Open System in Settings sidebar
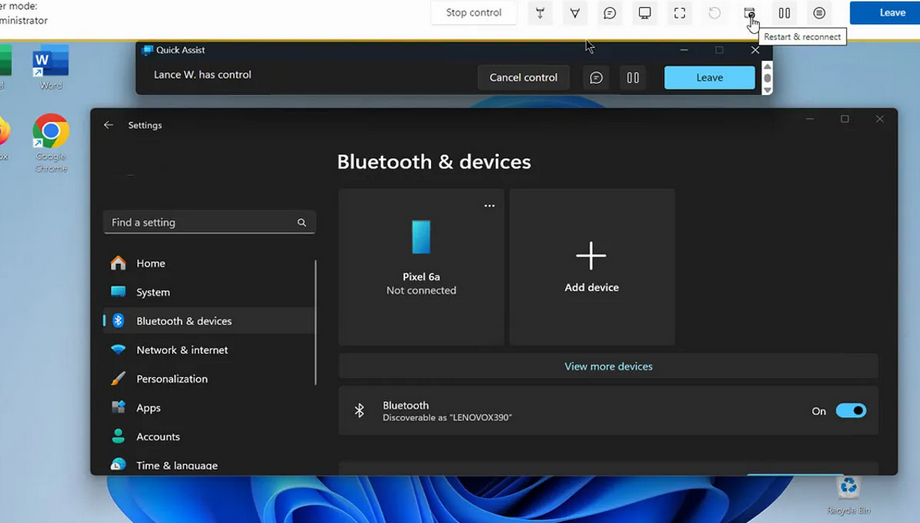 [x=209, y=292]
